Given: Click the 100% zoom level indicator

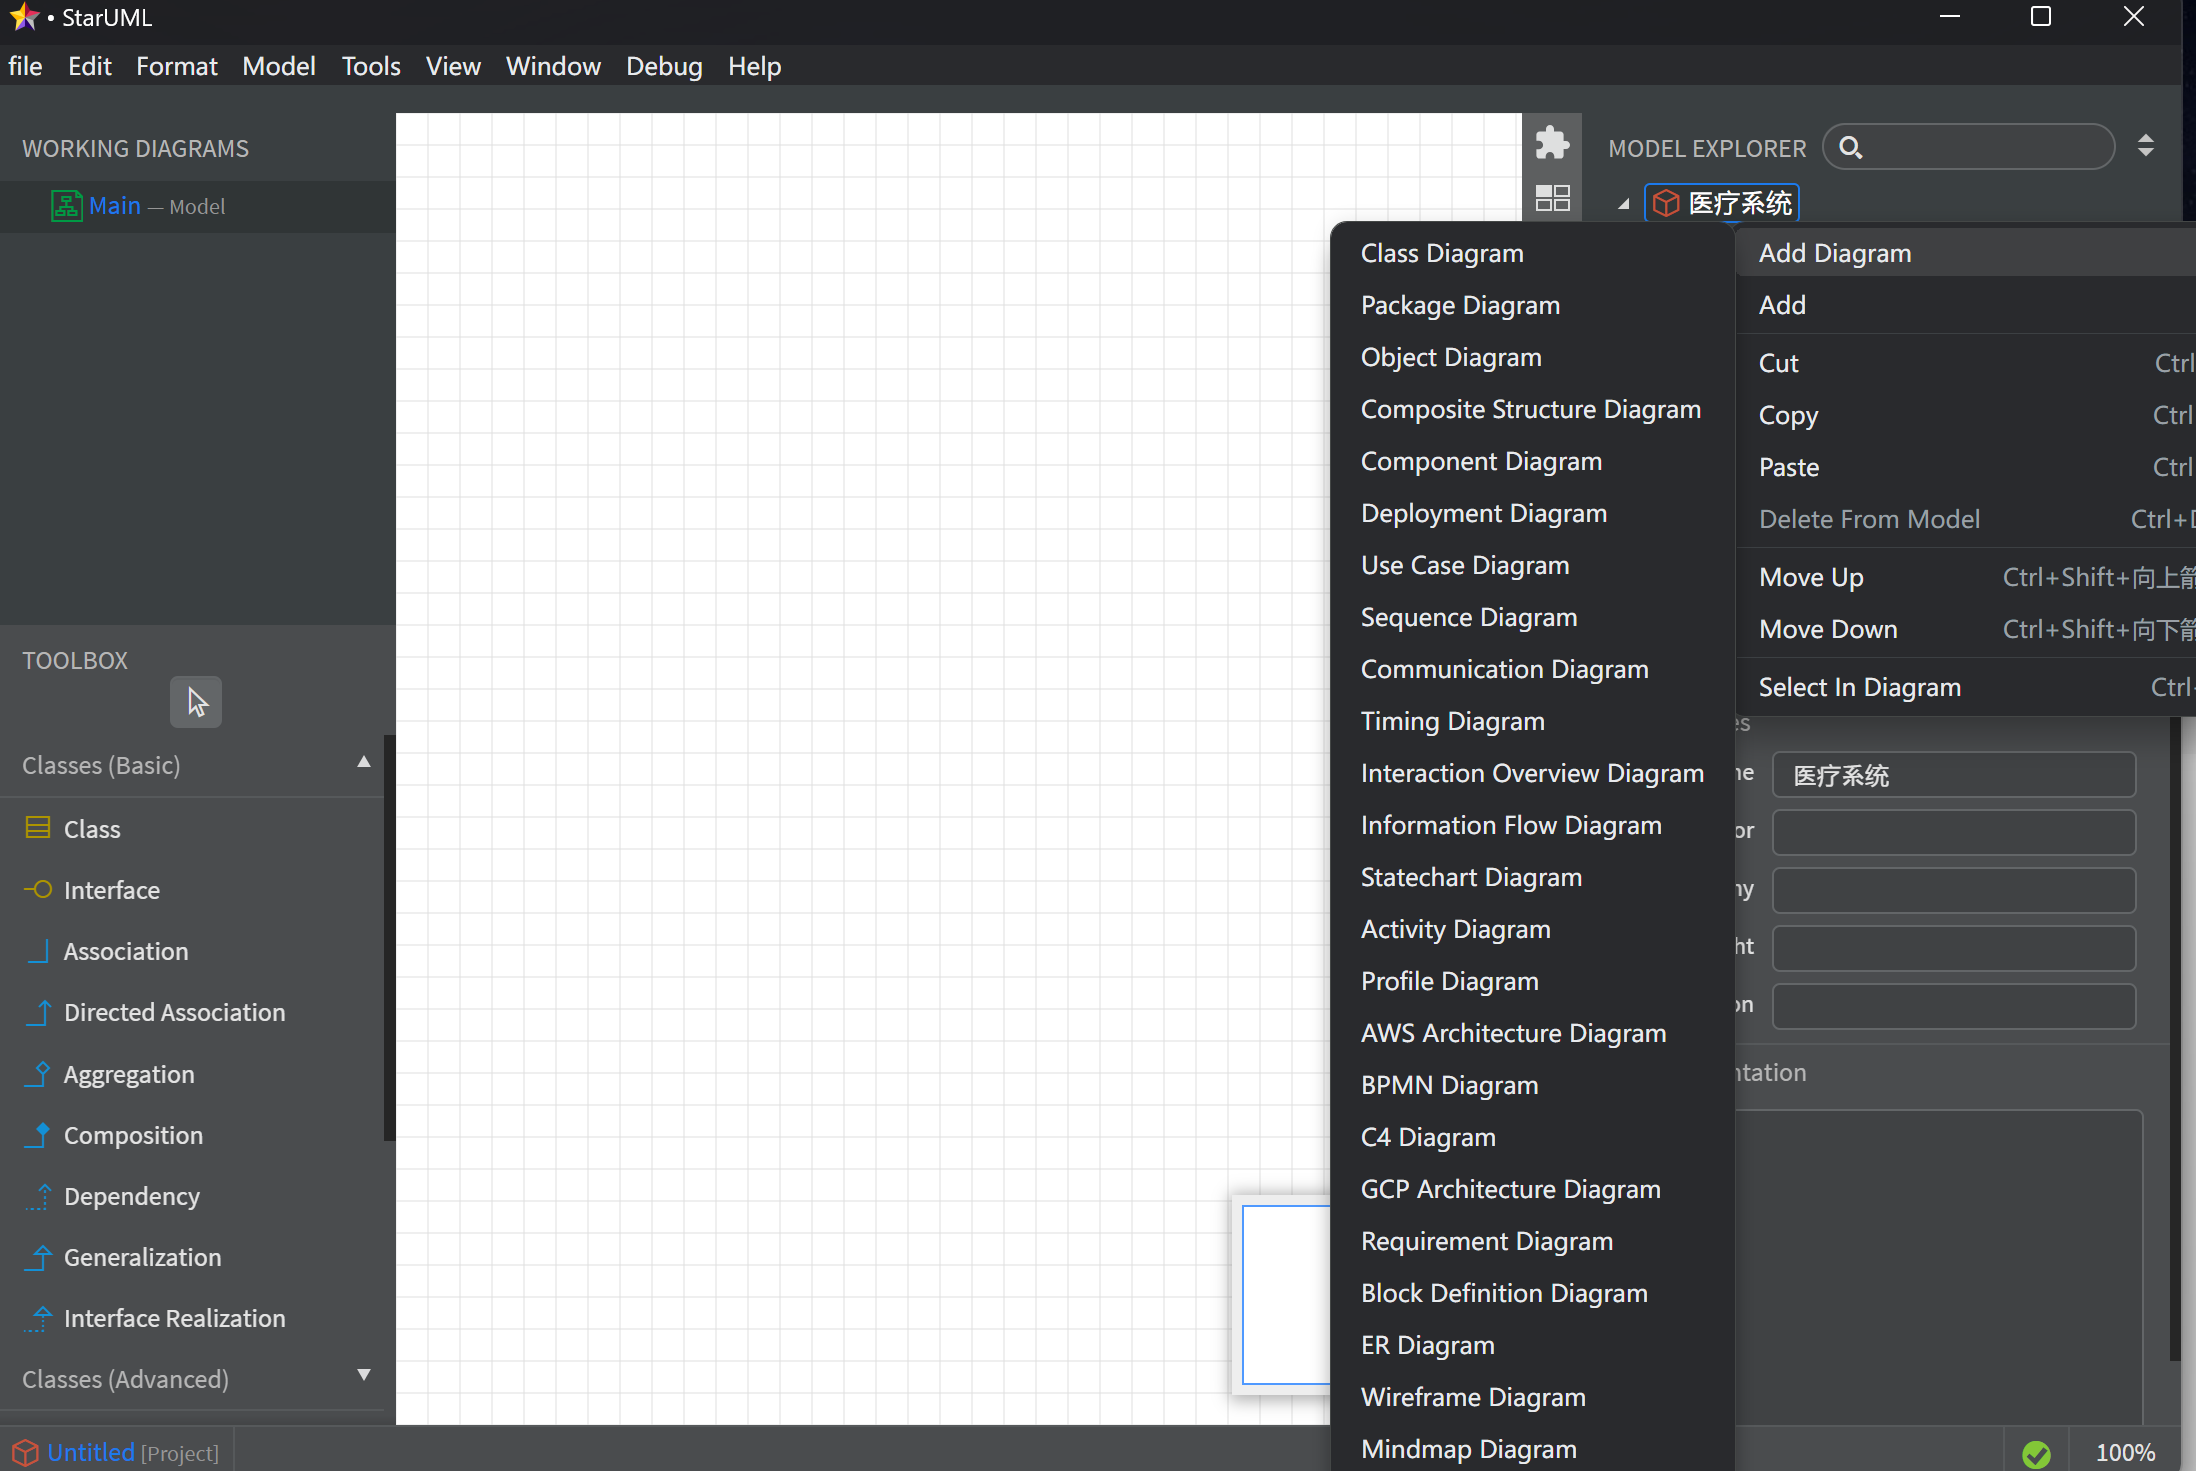Looking at the screenshot, I should [x=2125, y=1453].
